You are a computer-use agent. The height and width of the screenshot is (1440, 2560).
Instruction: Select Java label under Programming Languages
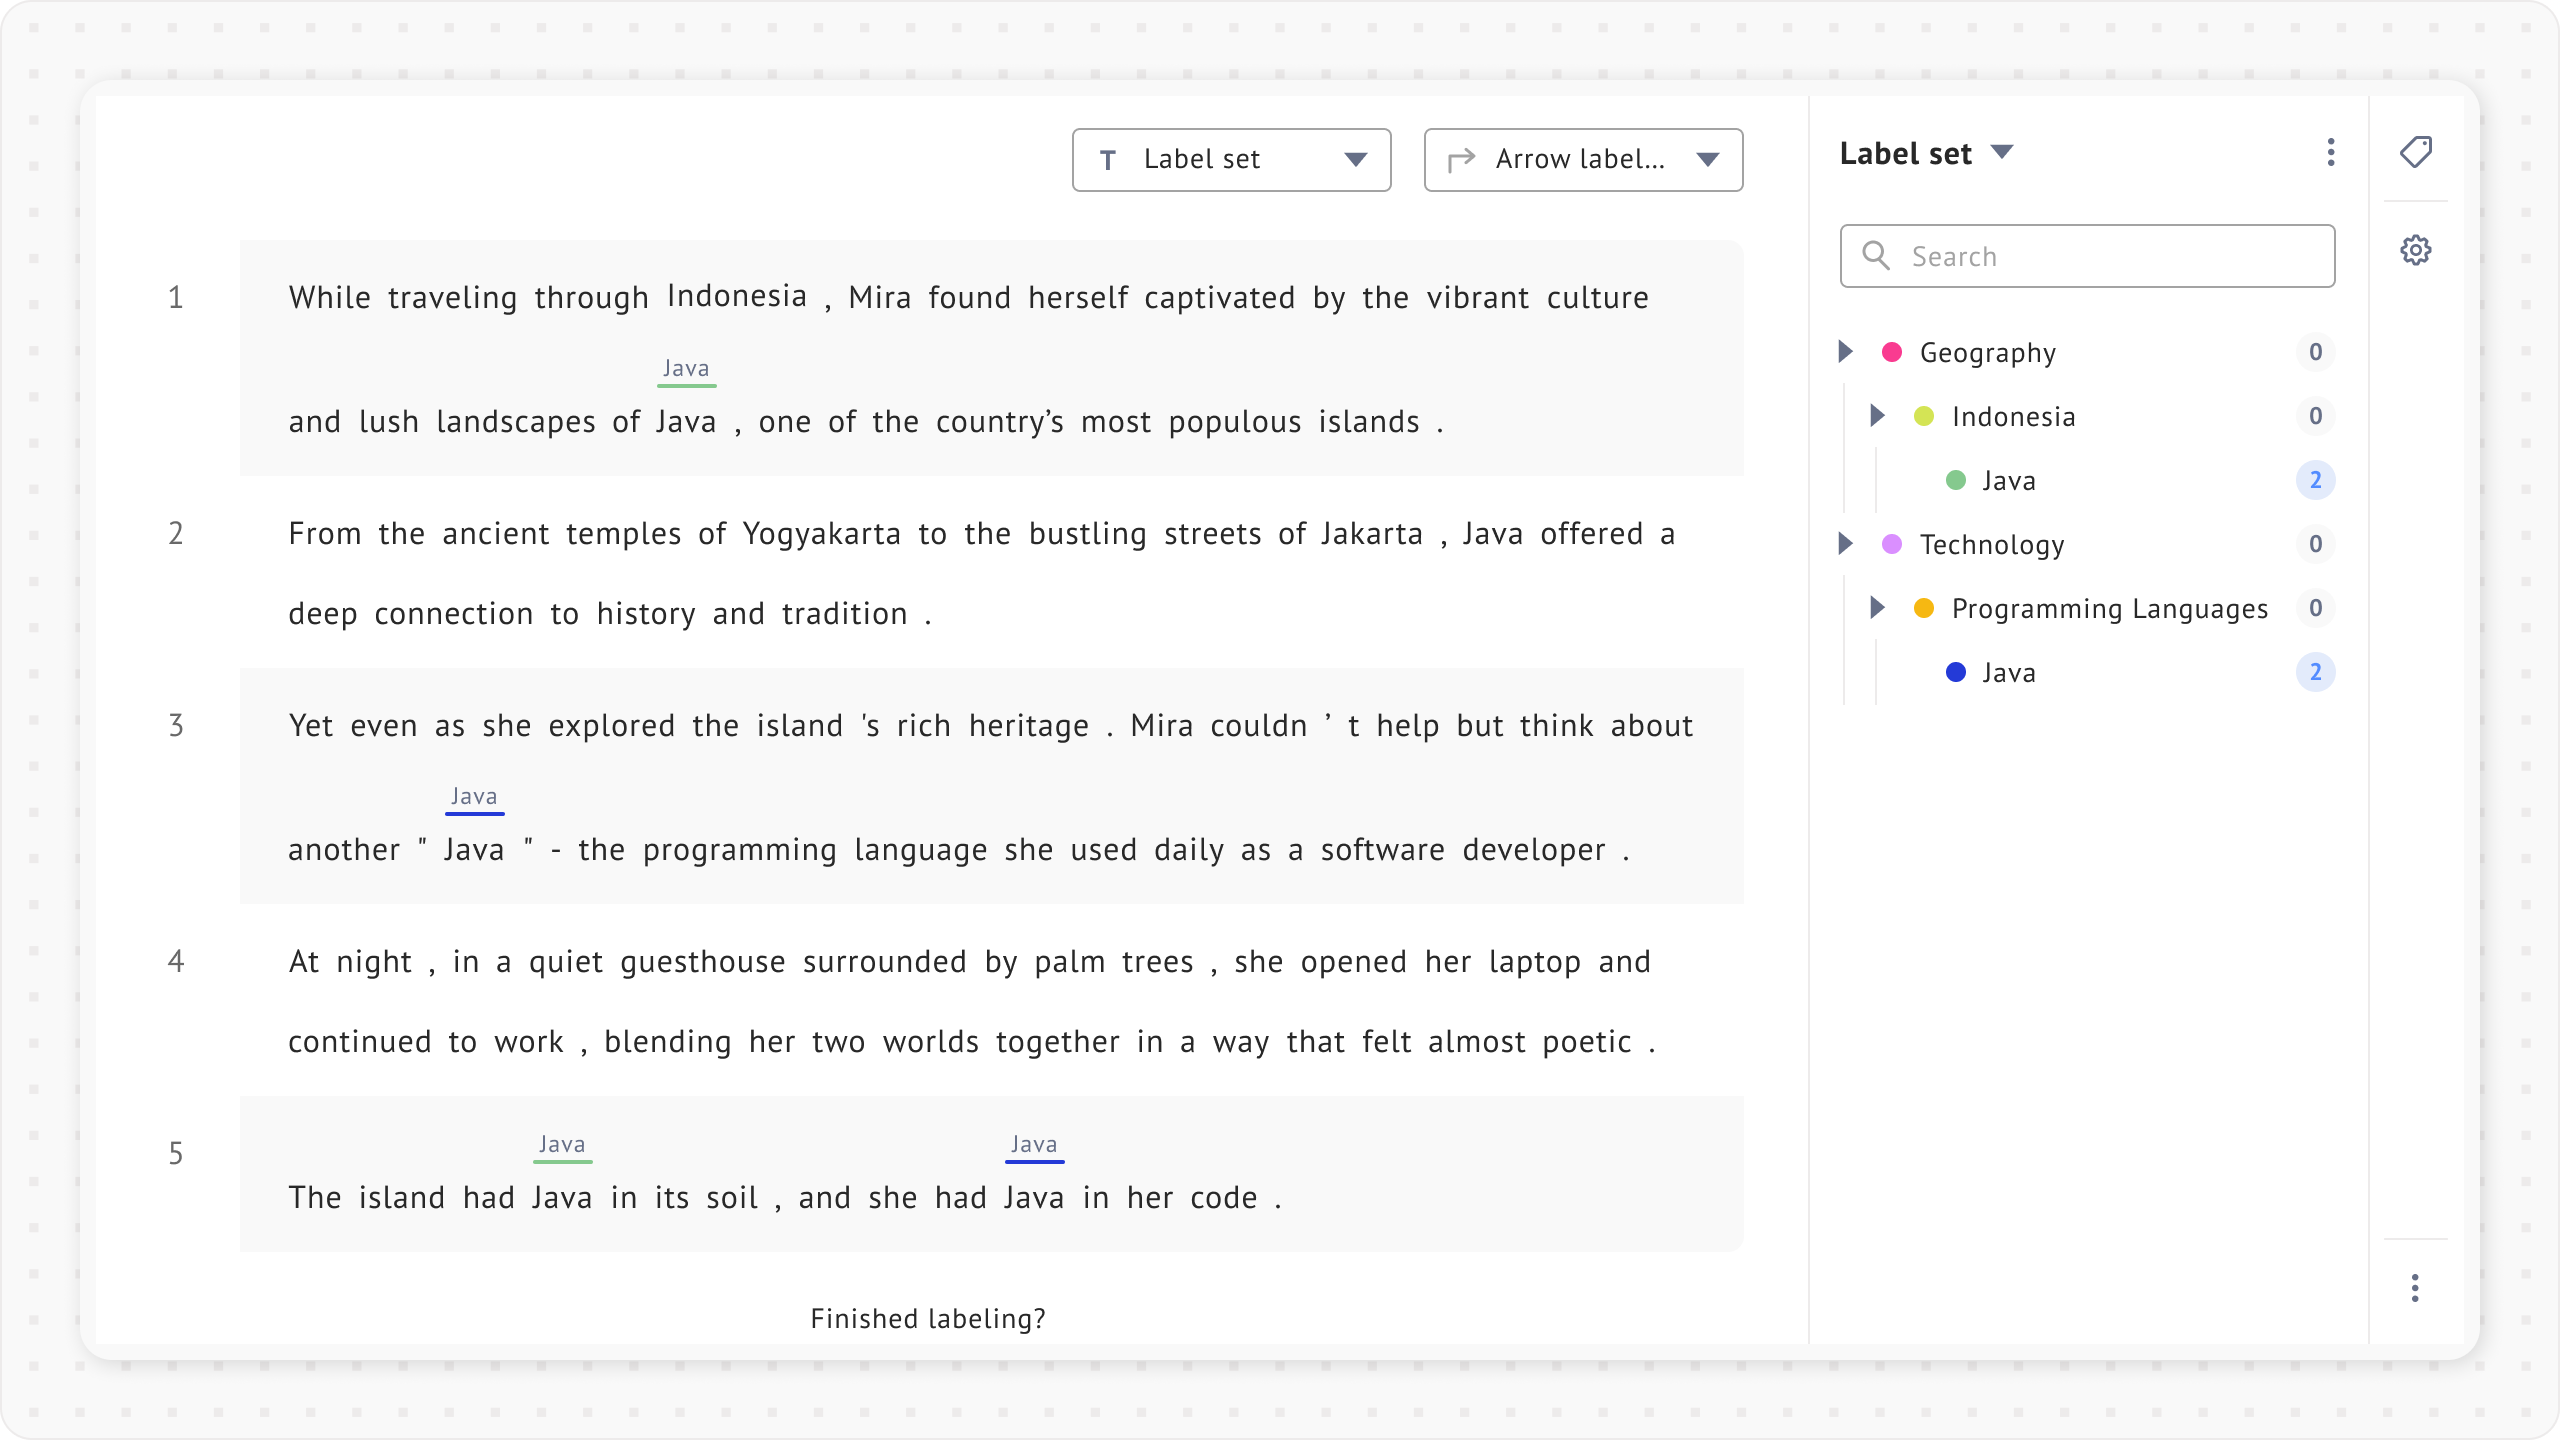pyautogui.click(x=2008, y=673)
